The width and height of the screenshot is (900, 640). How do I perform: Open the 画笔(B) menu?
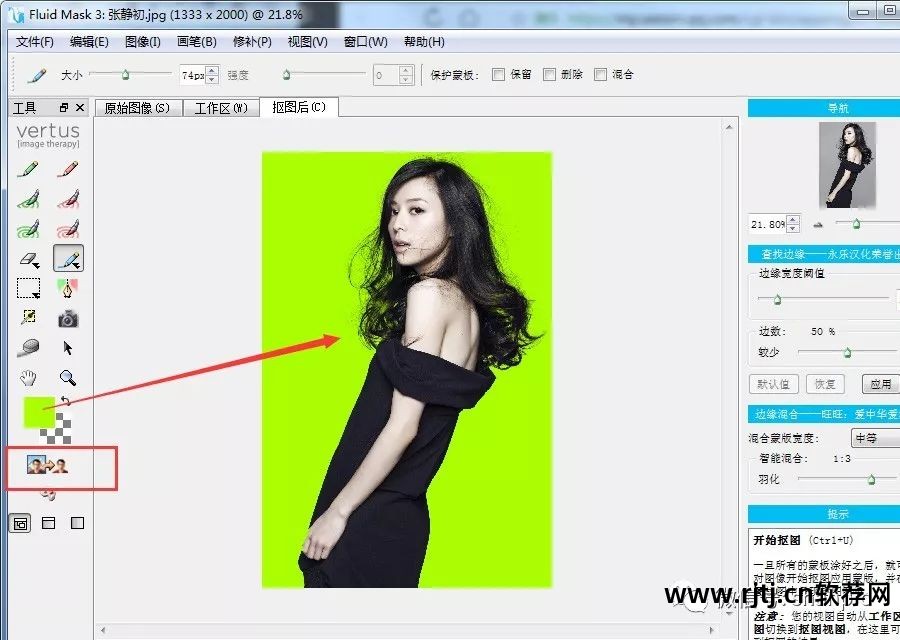[x=197, y=42]
